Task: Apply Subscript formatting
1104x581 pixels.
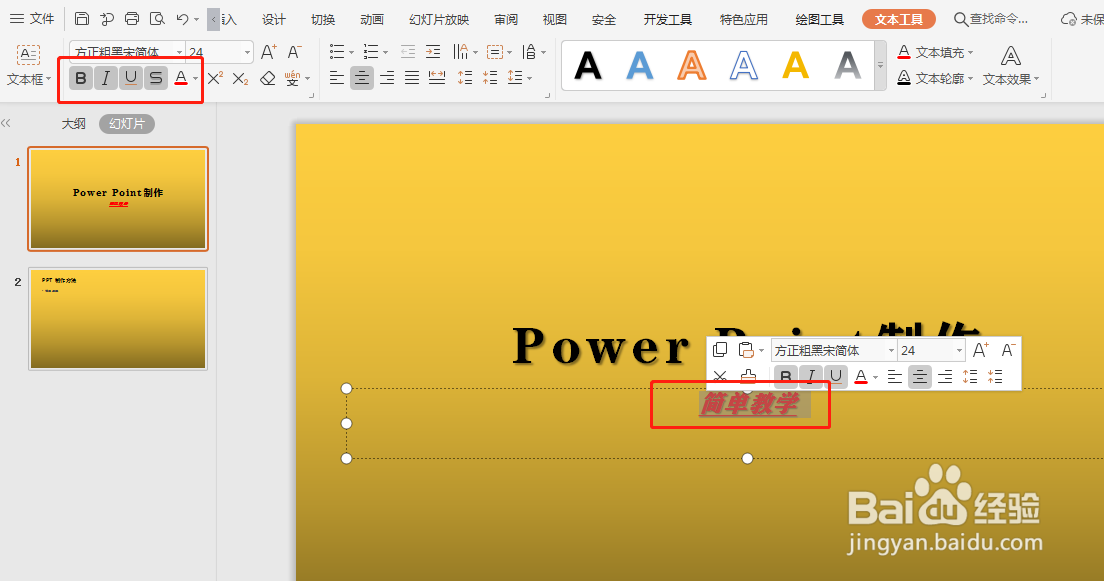Action: pyautogui.click(x=240, y=77)
